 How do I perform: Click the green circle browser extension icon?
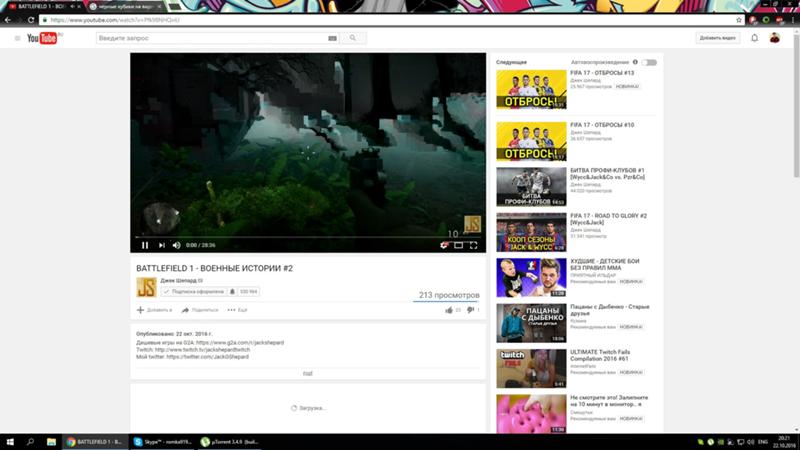[x=766, y=20]
